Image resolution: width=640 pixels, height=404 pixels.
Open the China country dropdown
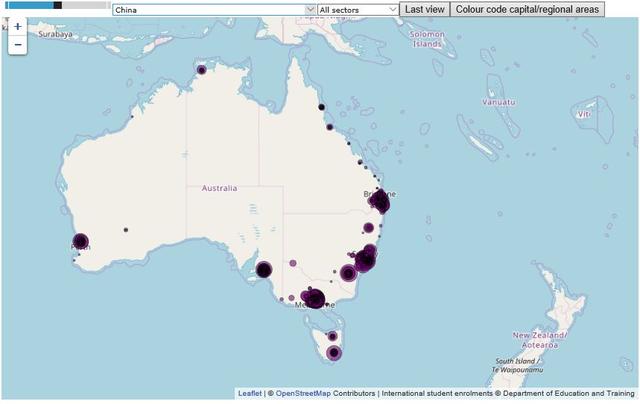coord(214,10)
